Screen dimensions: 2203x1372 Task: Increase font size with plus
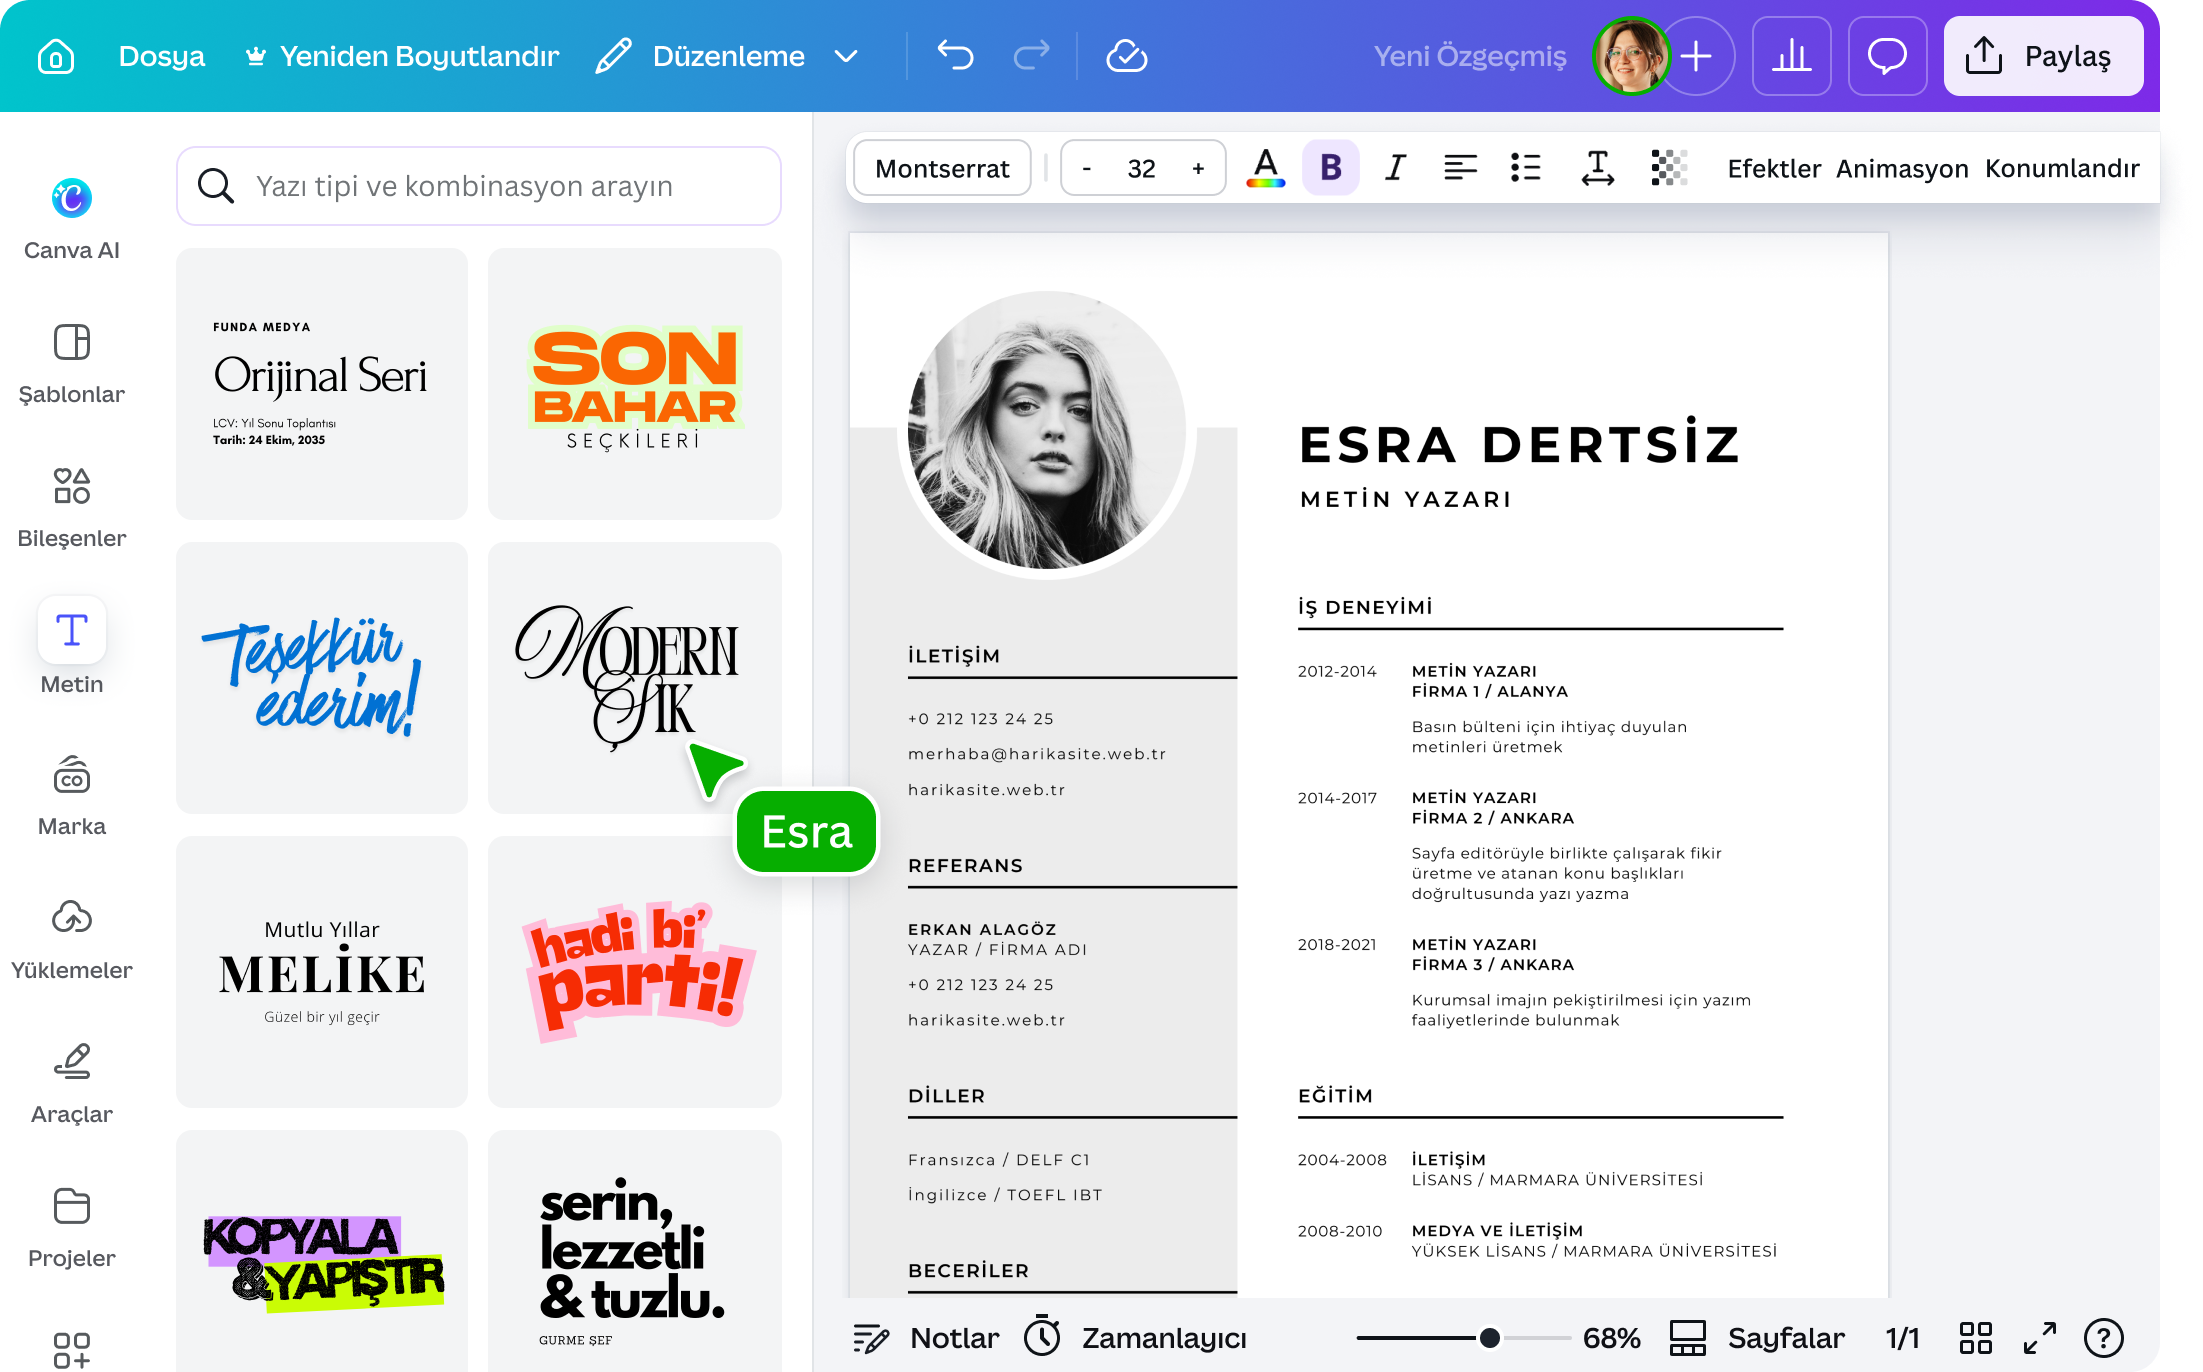pos(1198,168)
